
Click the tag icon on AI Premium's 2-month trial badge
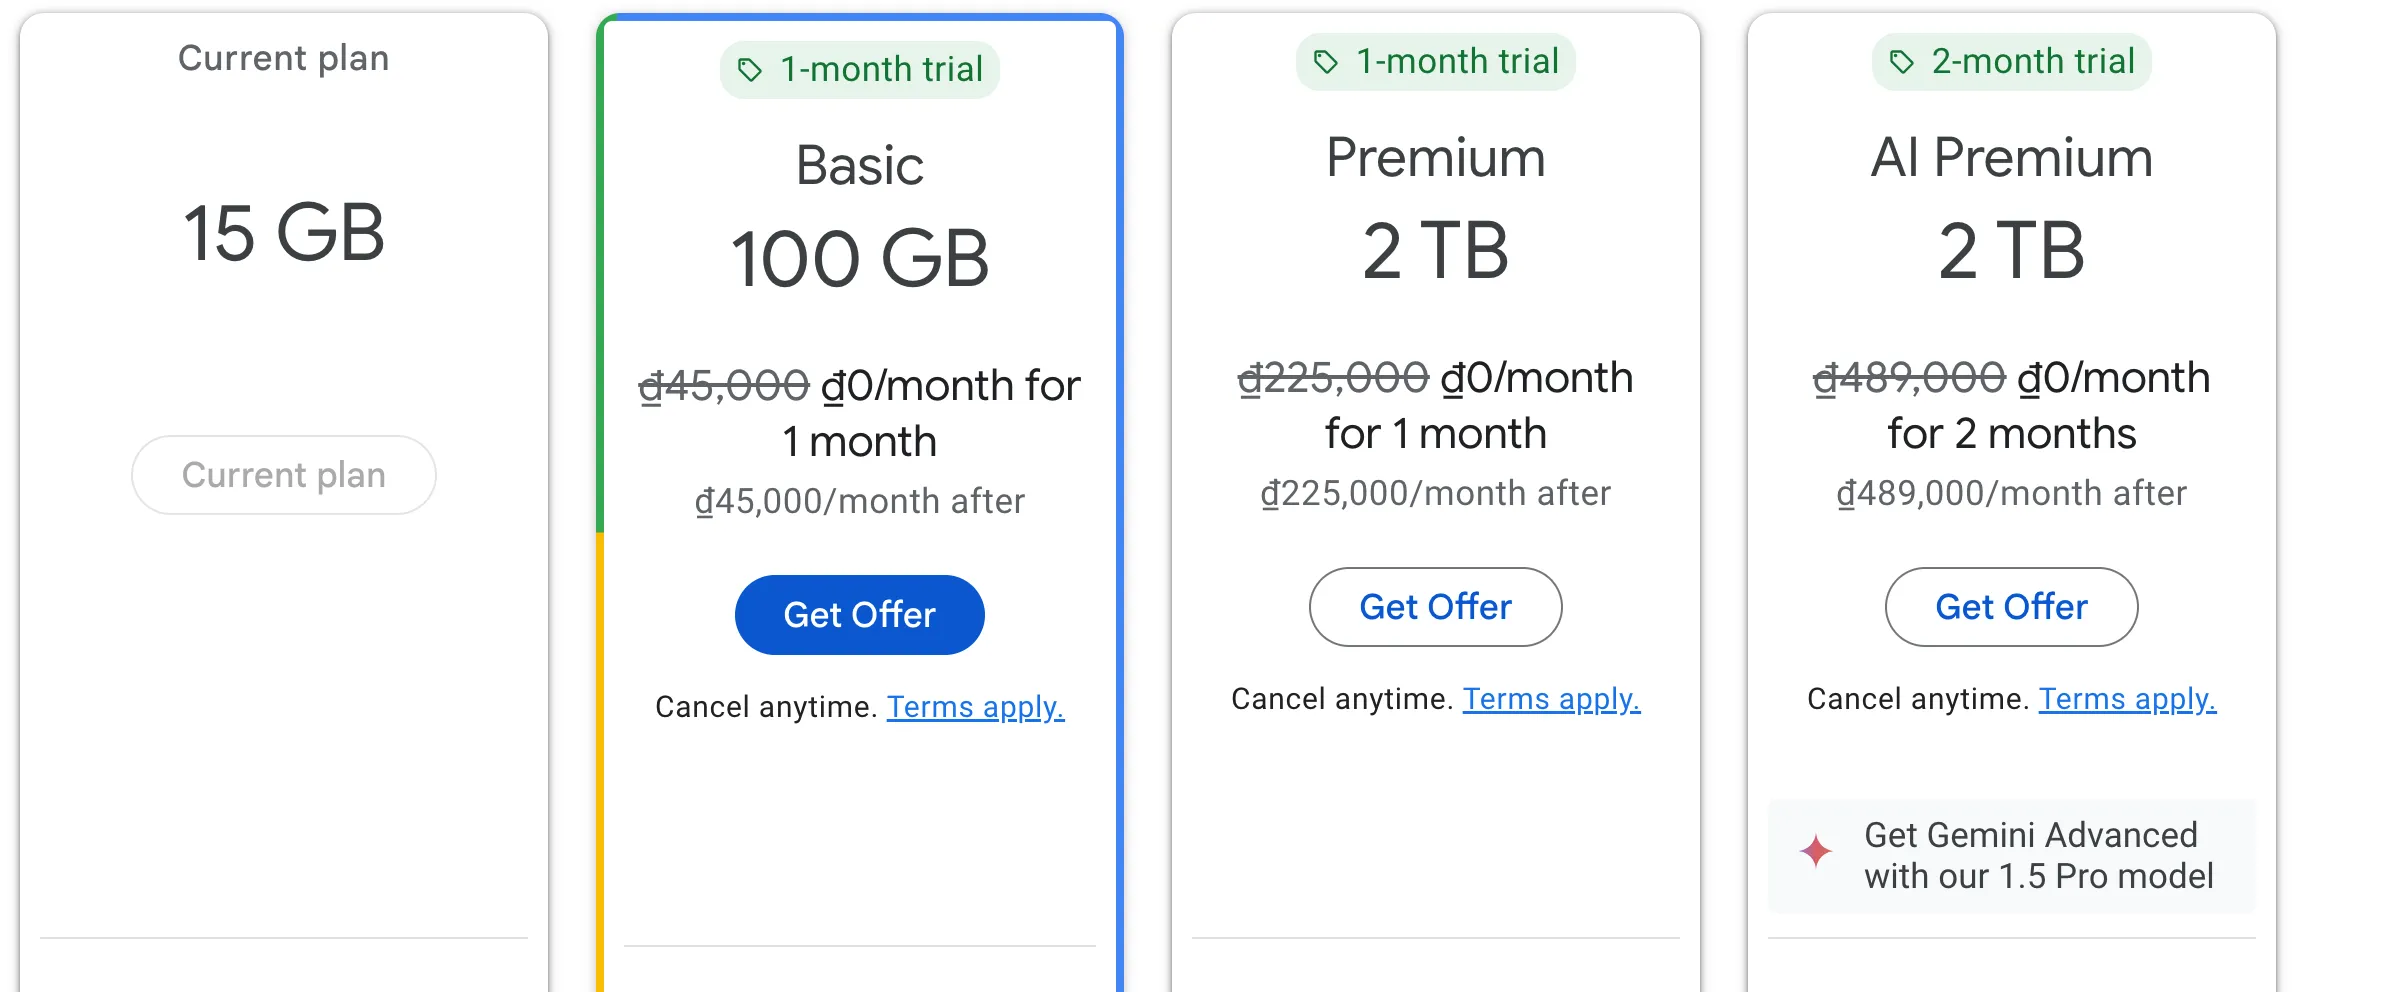[1902, 62]
